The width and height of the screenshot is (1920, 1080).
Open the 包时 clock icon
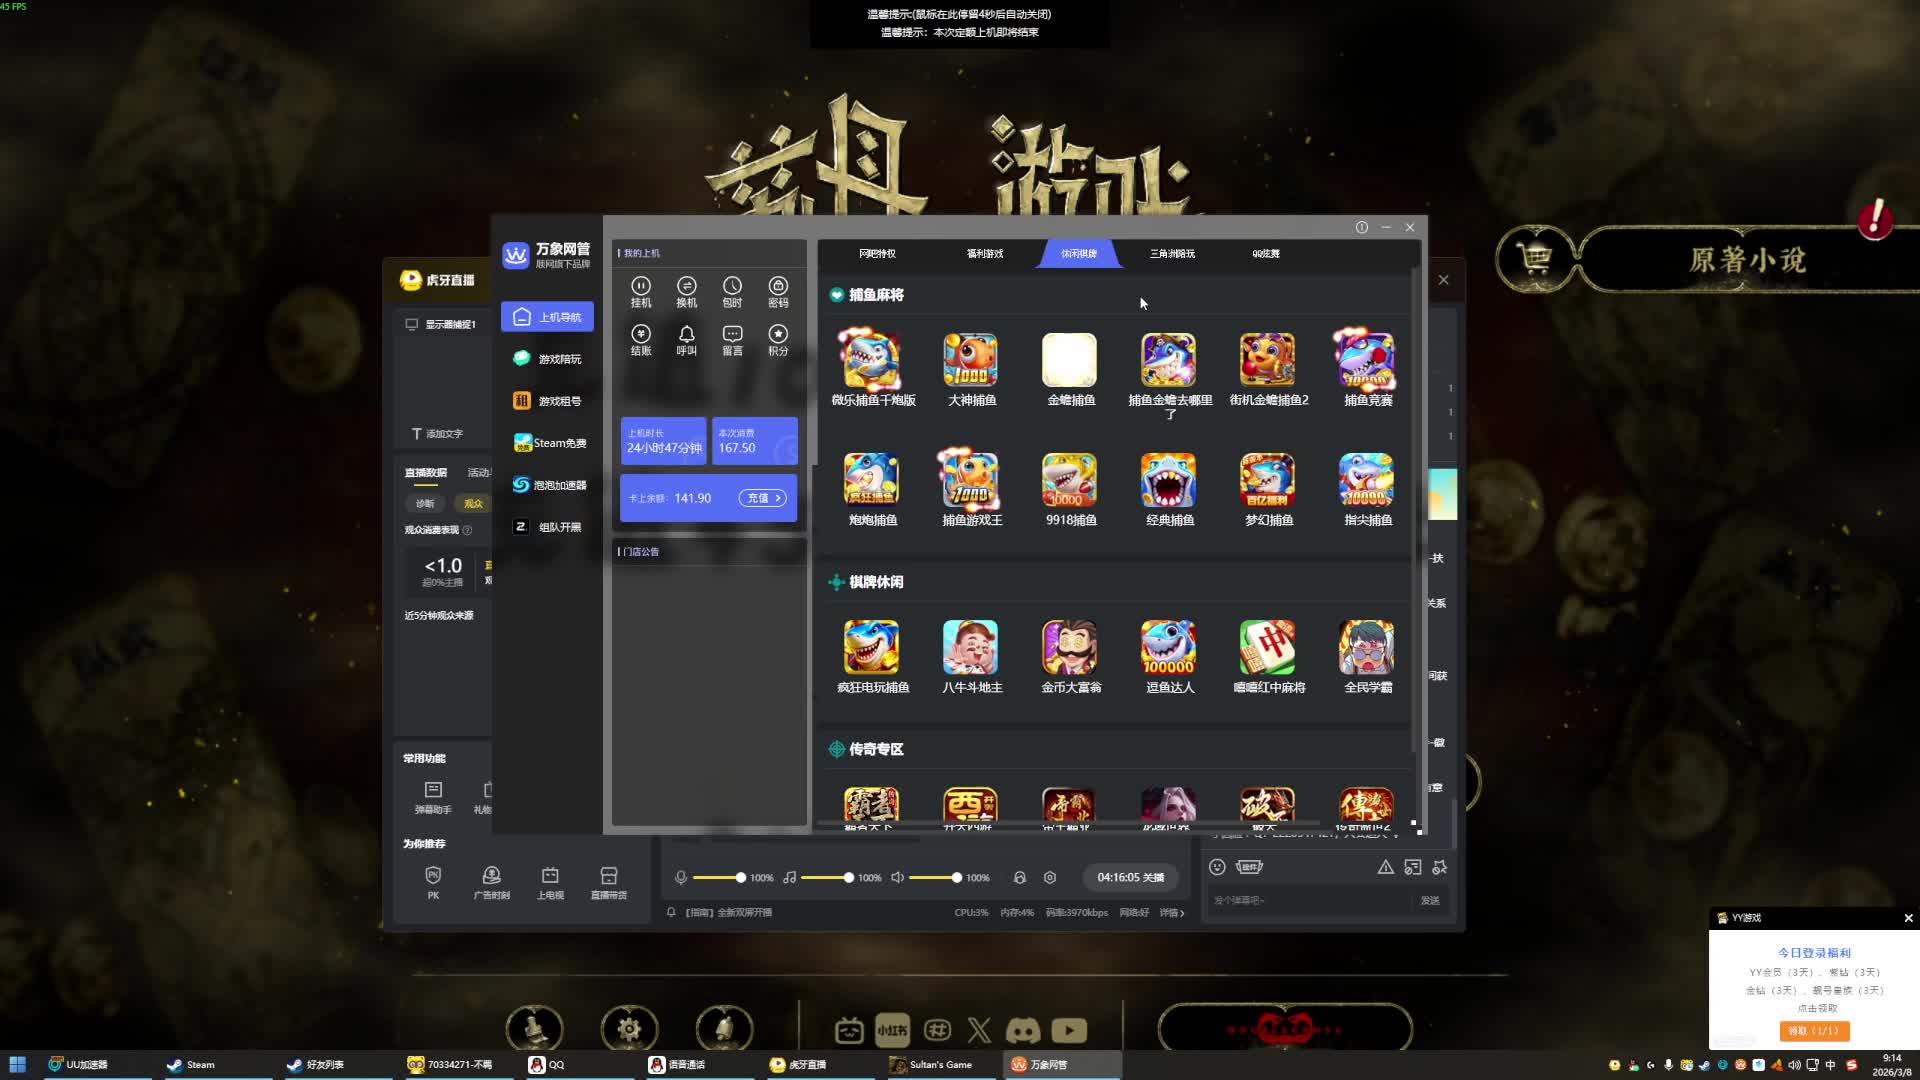(x=732, y=287)
